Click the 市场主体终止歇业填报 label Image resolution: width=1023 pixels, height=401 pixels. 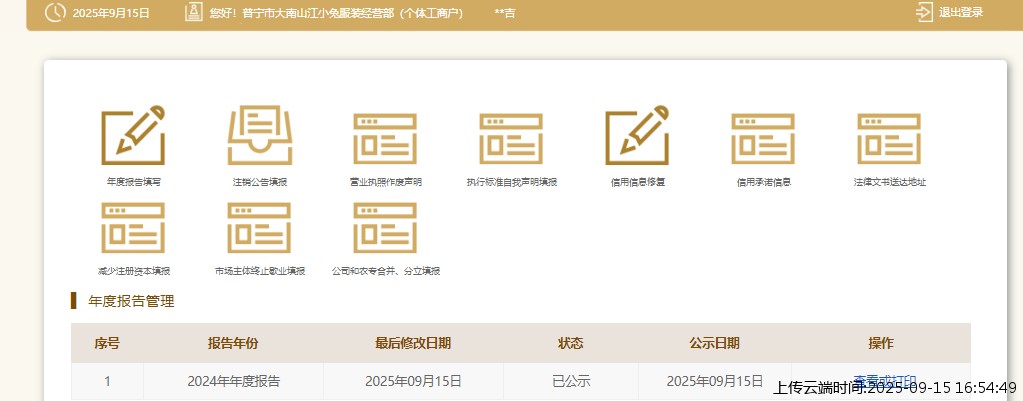260,271
